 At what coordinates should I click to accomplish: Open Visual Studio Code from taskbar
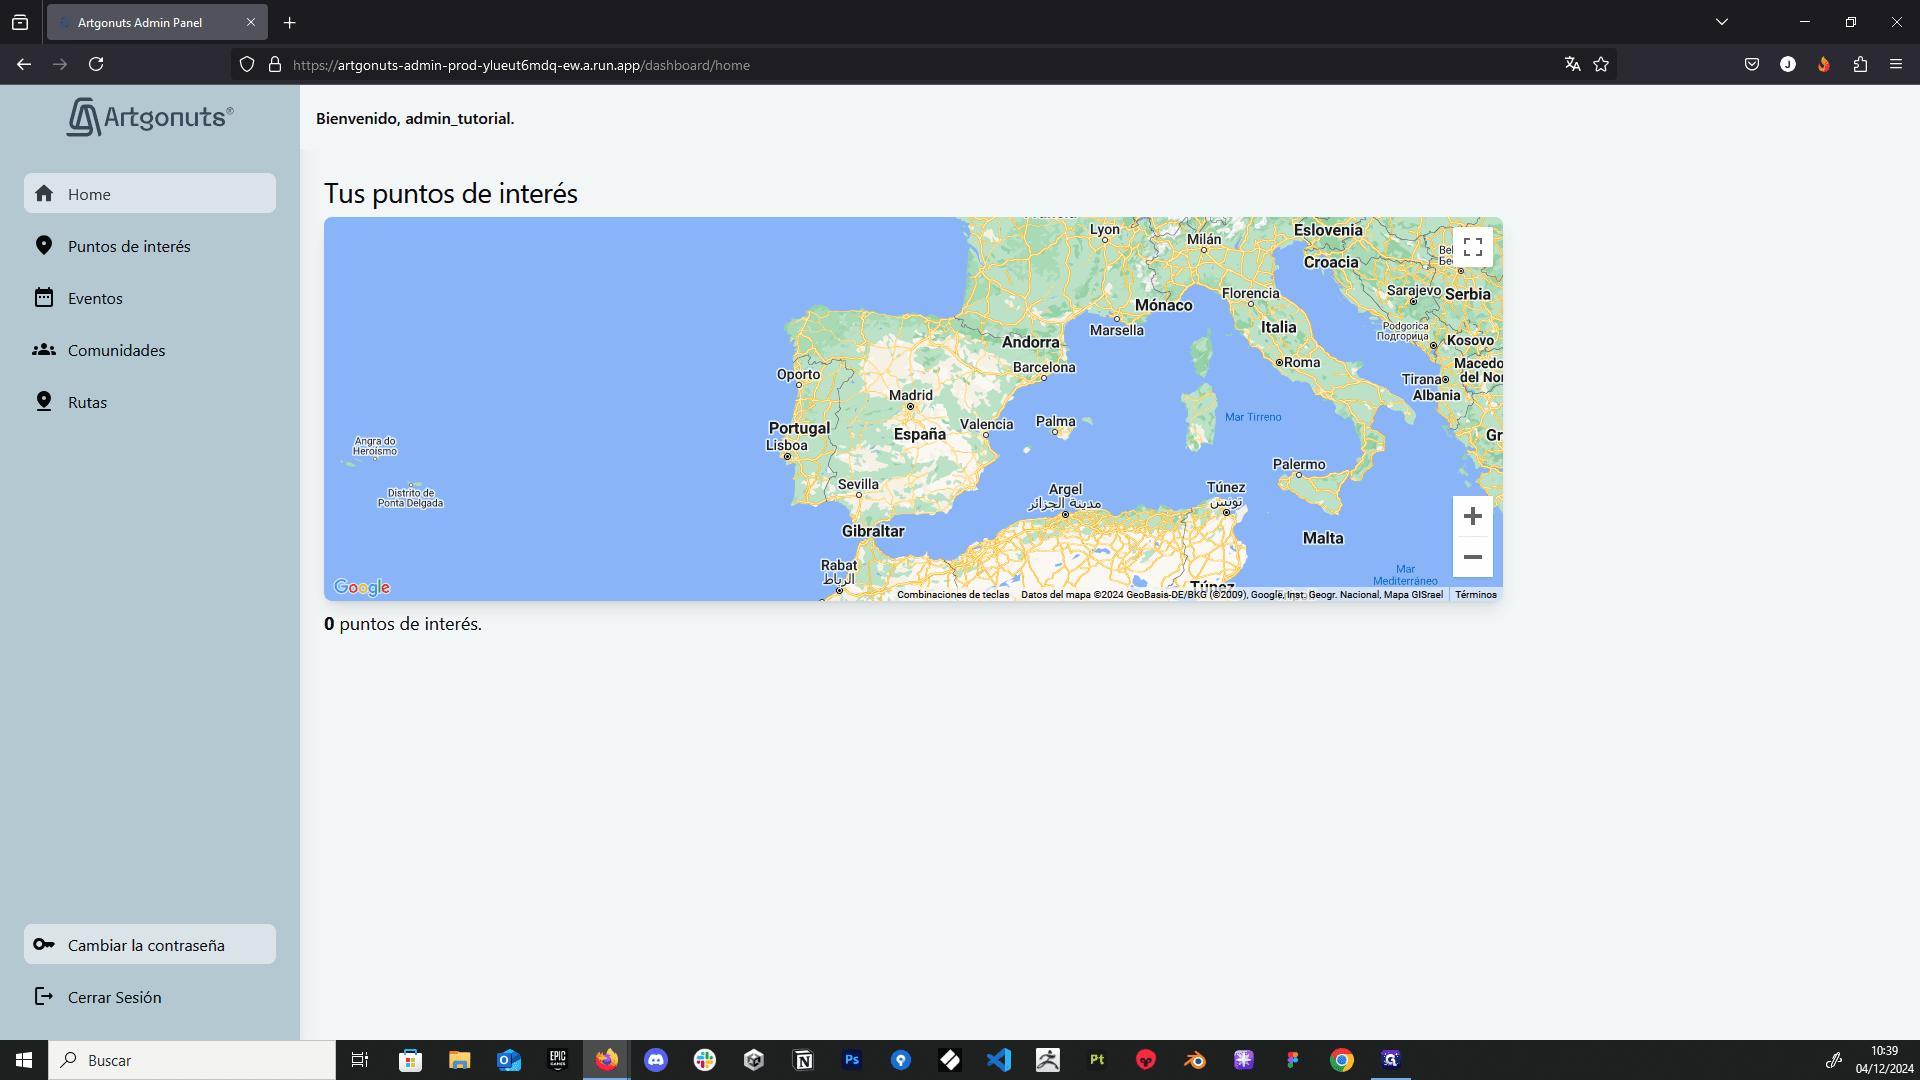pos(999,1060)
